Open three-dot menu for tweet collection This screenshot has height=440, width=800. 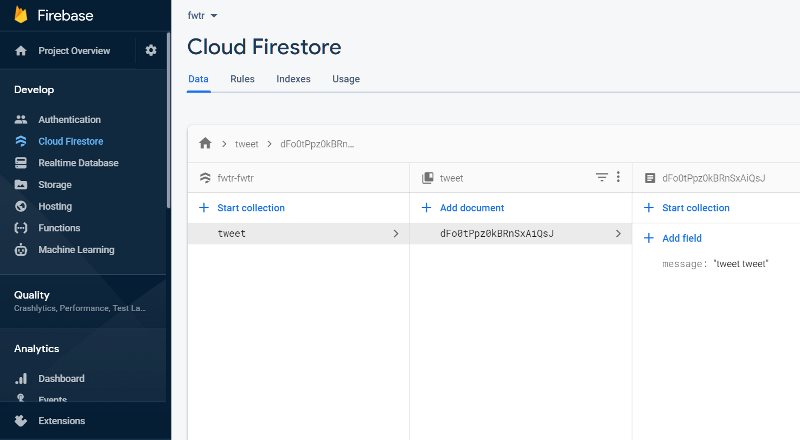click(x=618, y=177)
